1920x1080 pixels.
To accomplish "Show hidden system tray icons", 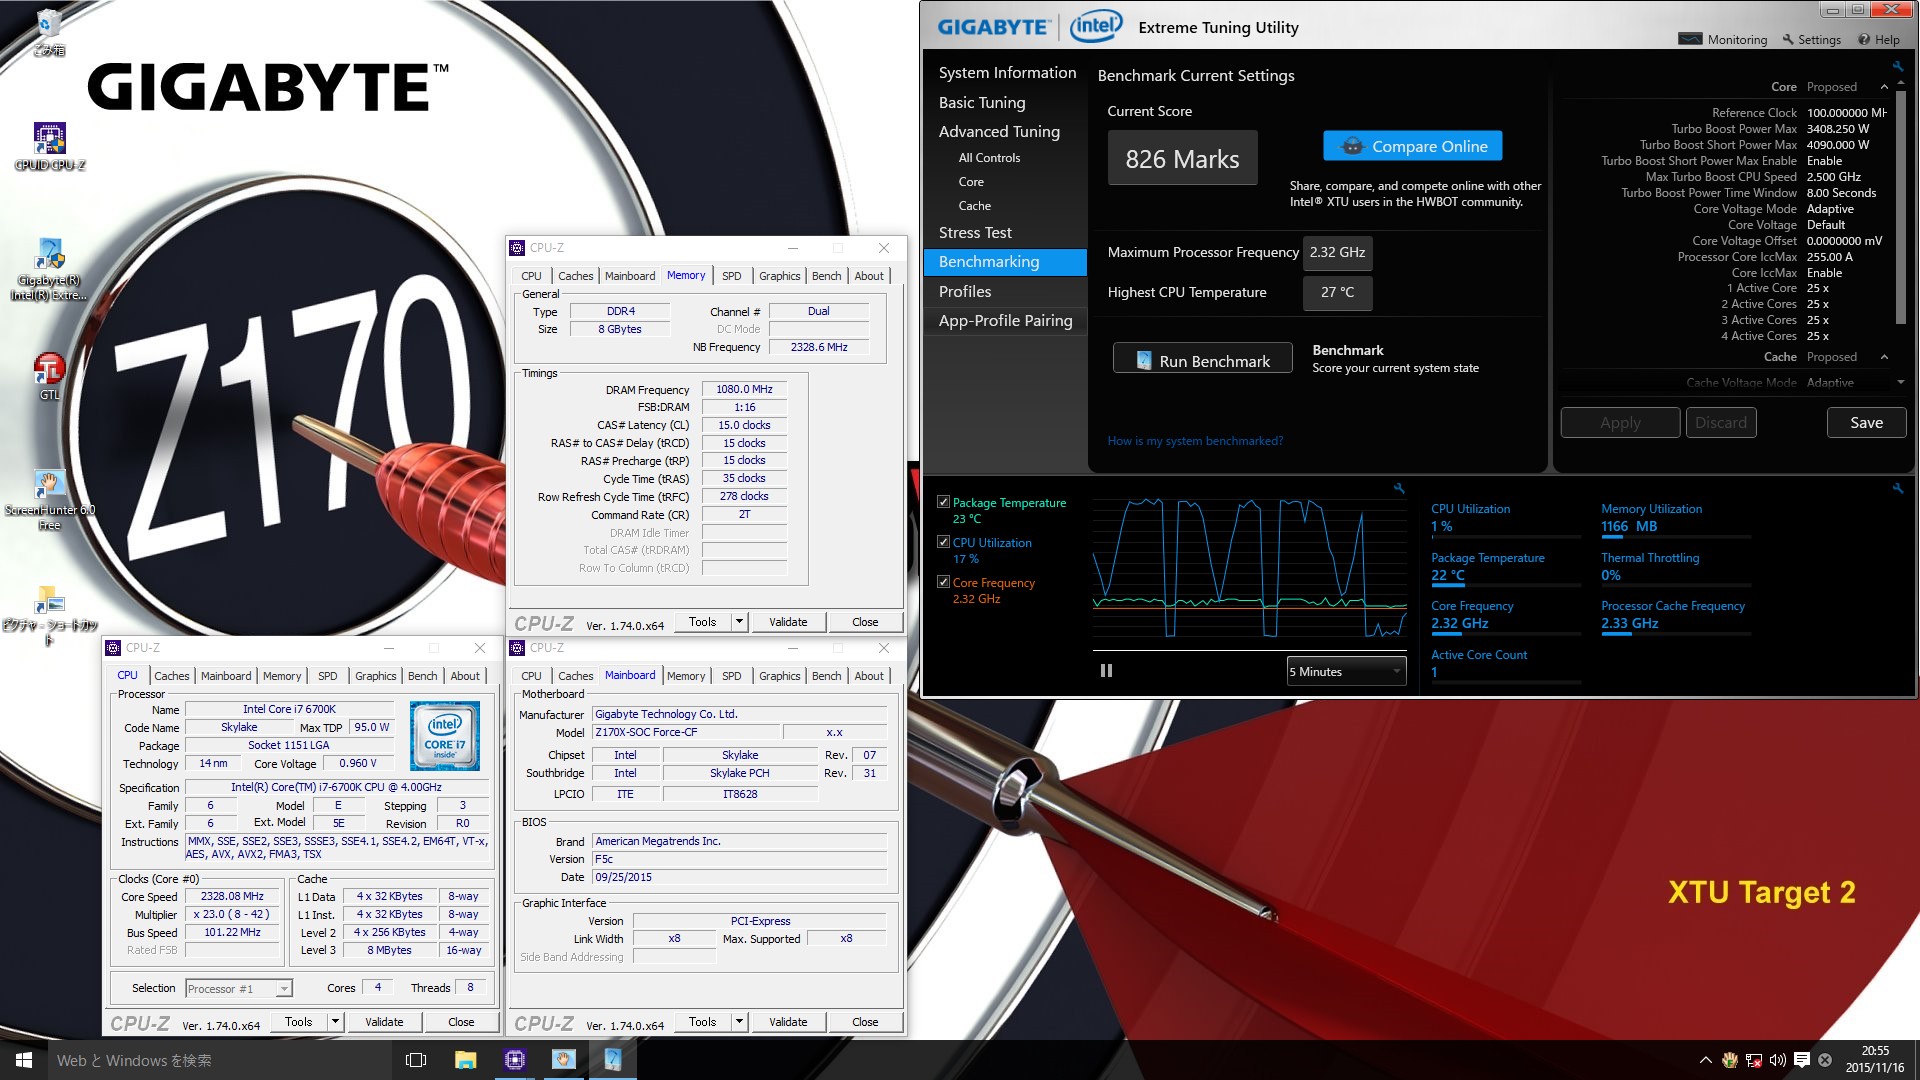I will 1705,1060.
